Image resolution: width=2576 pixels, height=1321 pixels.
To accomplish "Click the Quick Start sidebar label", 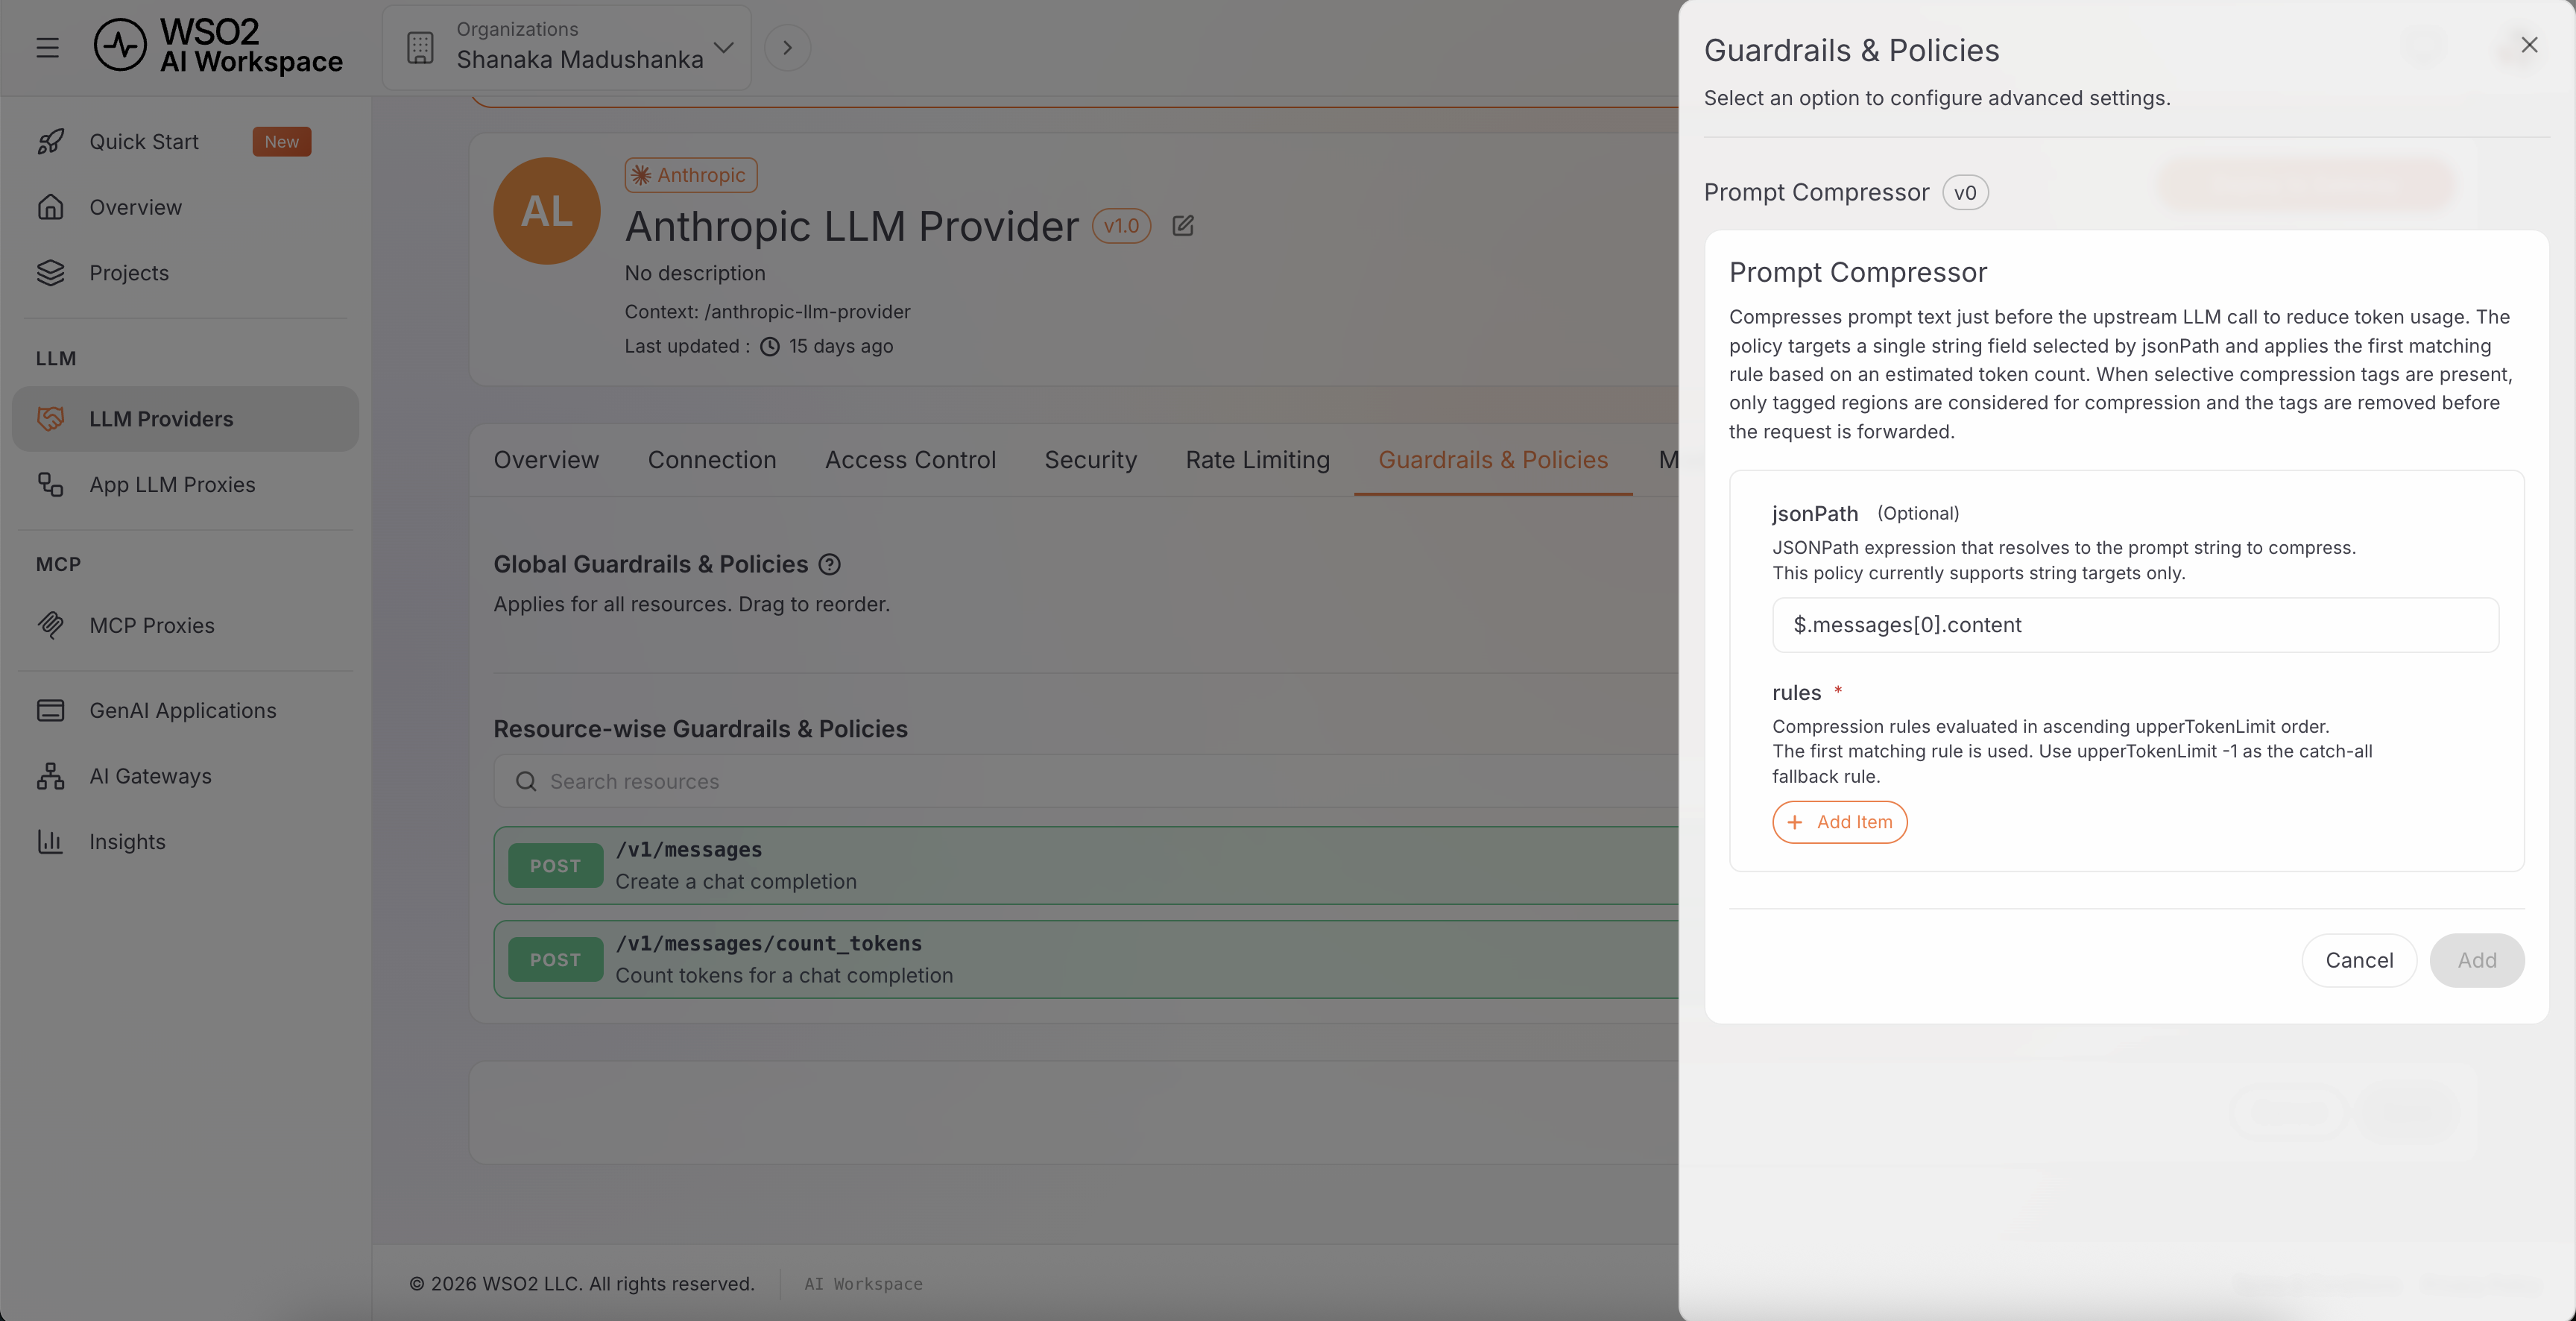I will pyautogui.click(x=144, y=142).
